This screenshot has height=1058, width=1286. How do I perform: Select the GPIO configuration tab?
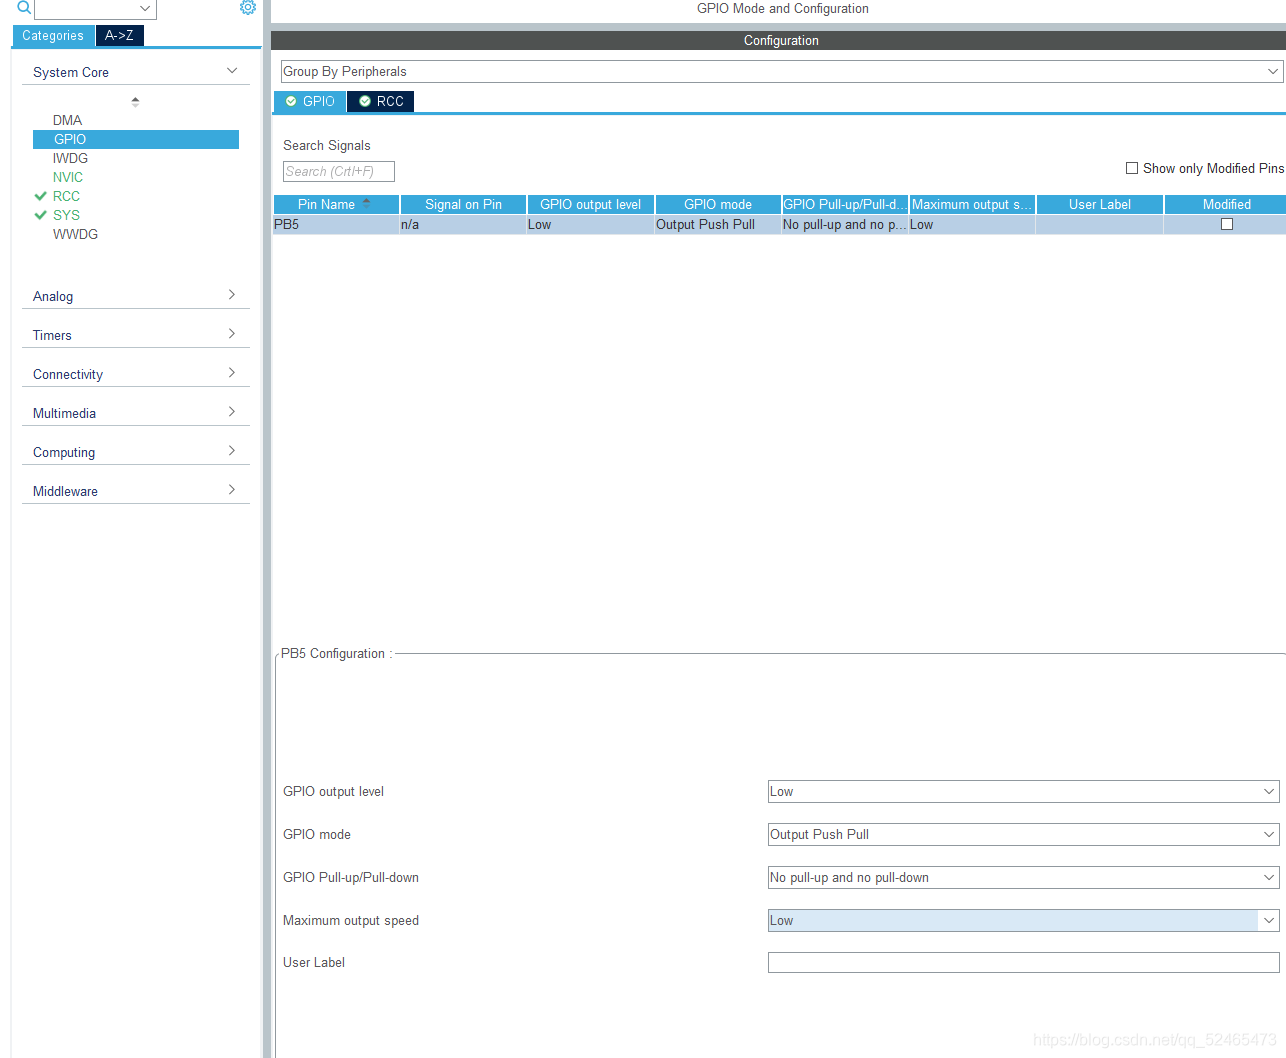coord(310,101)
